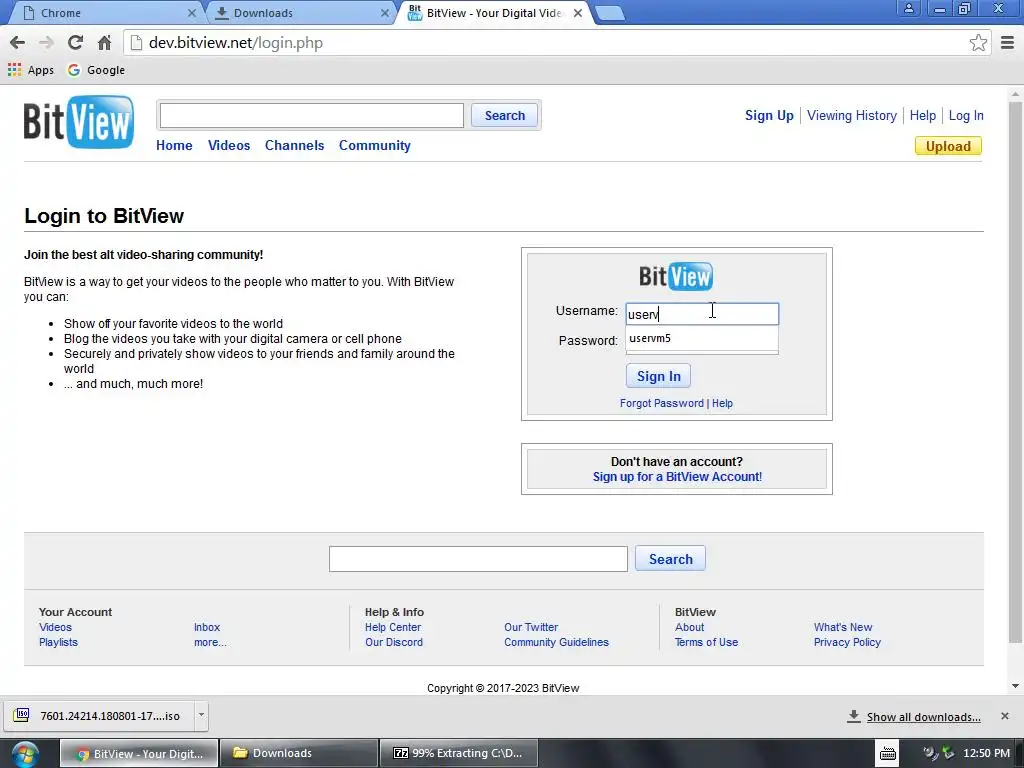
Task: Click the Sign Up link
Action: click(769, 116)
